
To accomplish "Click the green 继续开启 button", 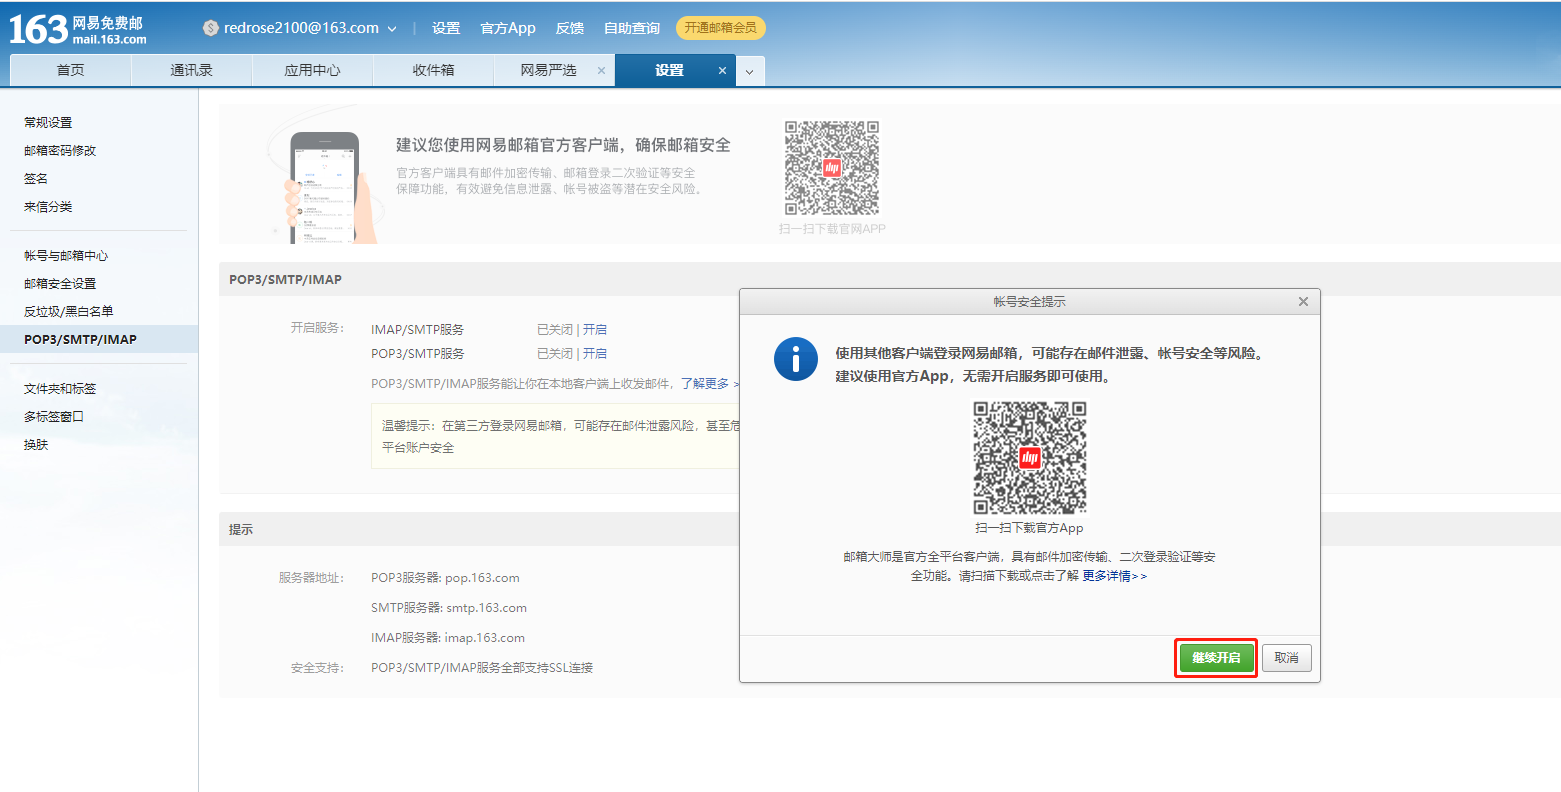I will pos(1215,657).
